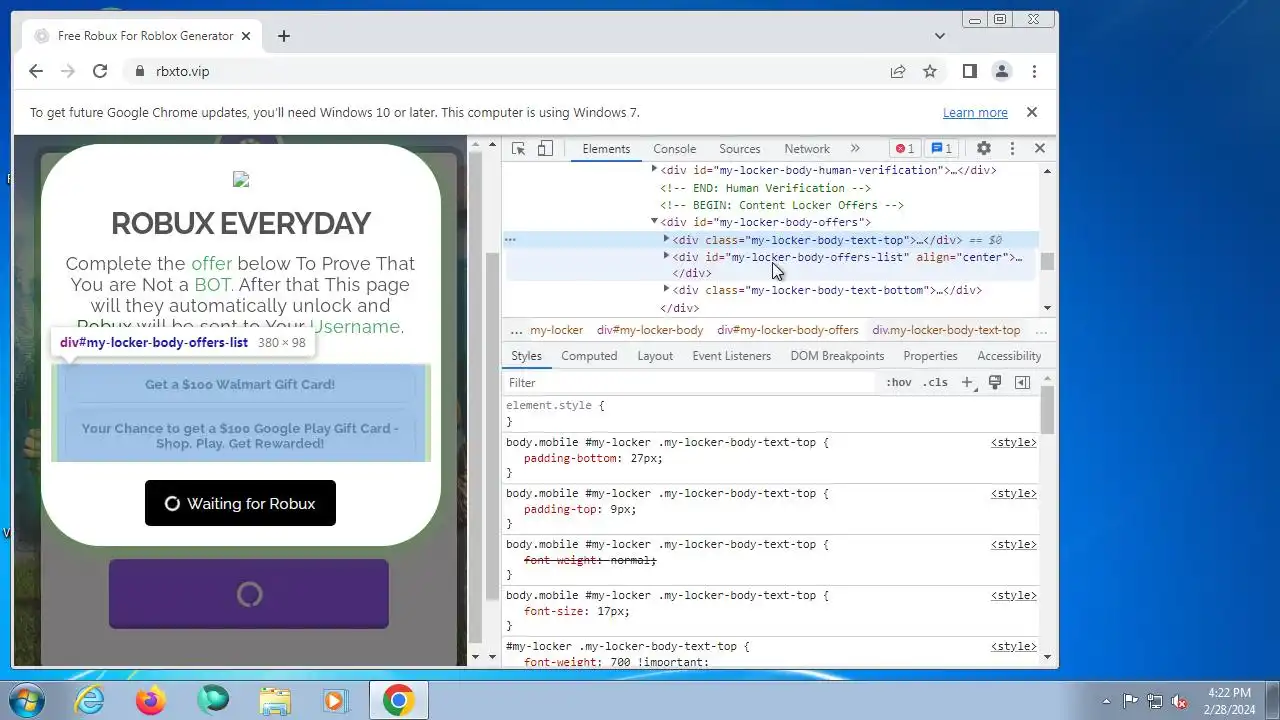The width and height of the screenshot is (1280, 720).
Task: Show hidden system tray icons arrow
Action: click(1106, 701)
